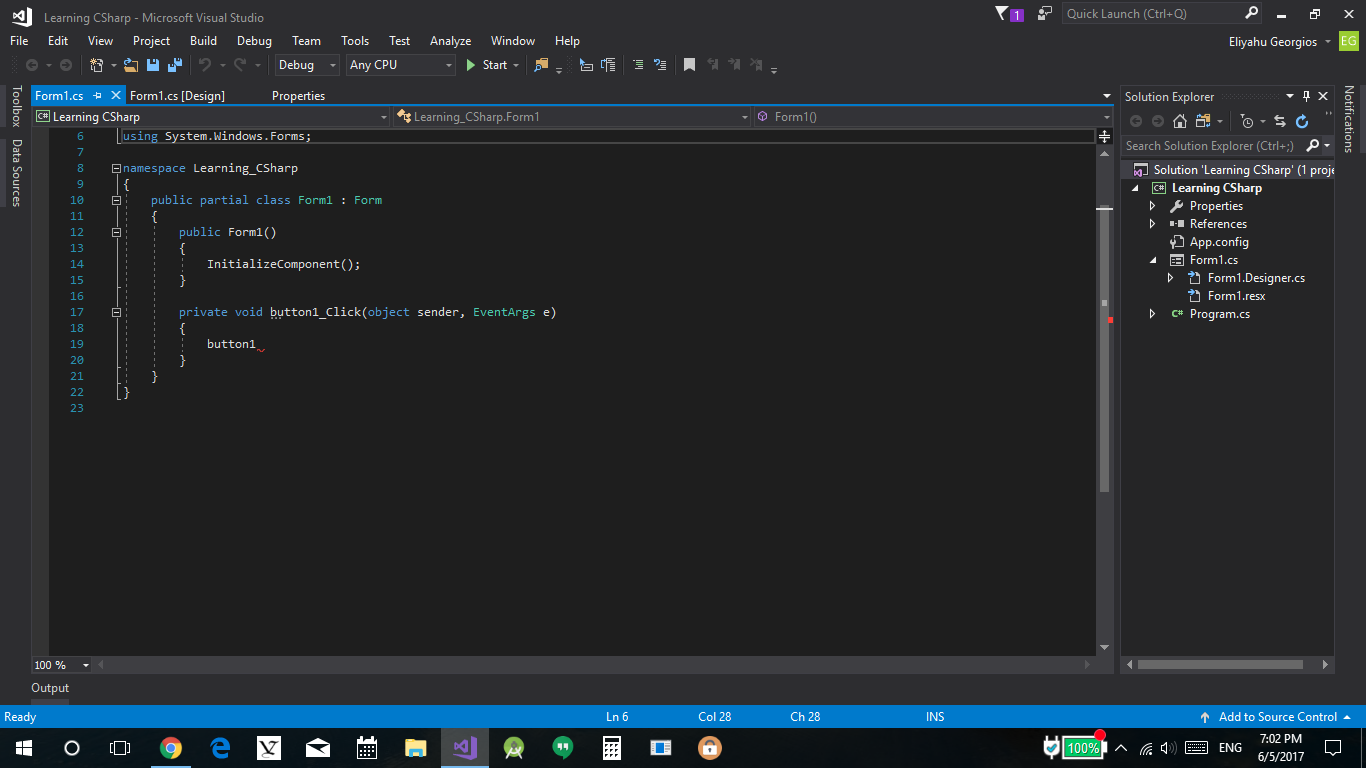Click the New Project toolbar icon
This screenshot has height=768, width=1366.
tap(97, 65)
